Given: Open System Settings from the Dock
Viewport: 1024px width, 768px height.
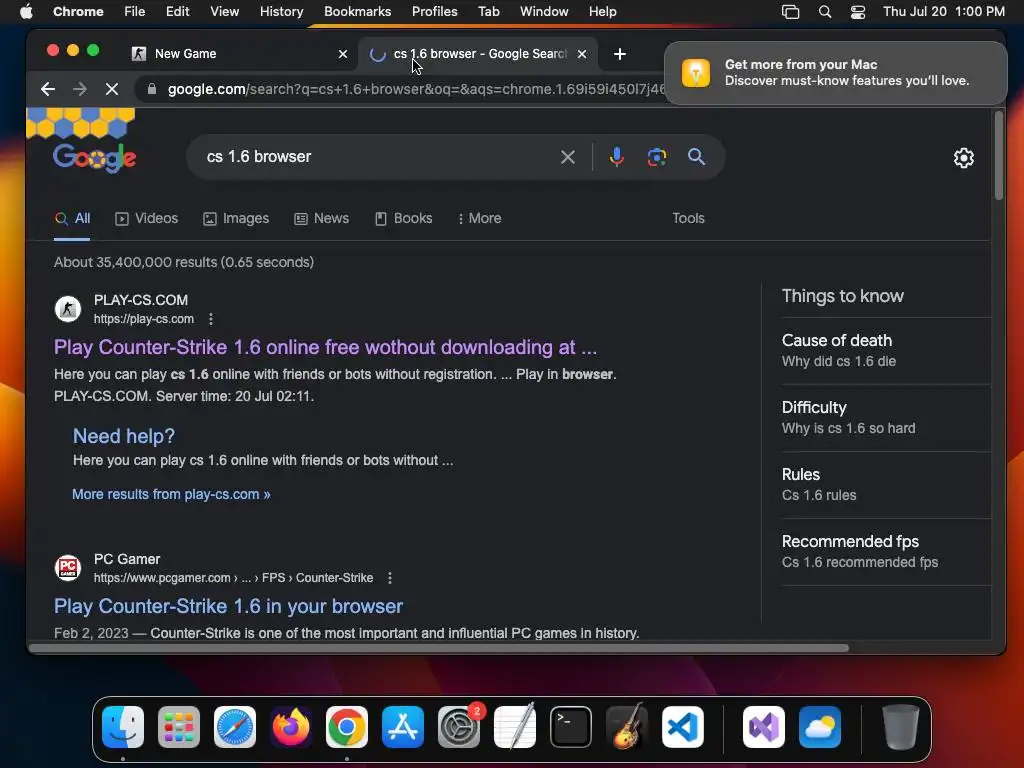Looking at the screenshot, I should 458,727.
